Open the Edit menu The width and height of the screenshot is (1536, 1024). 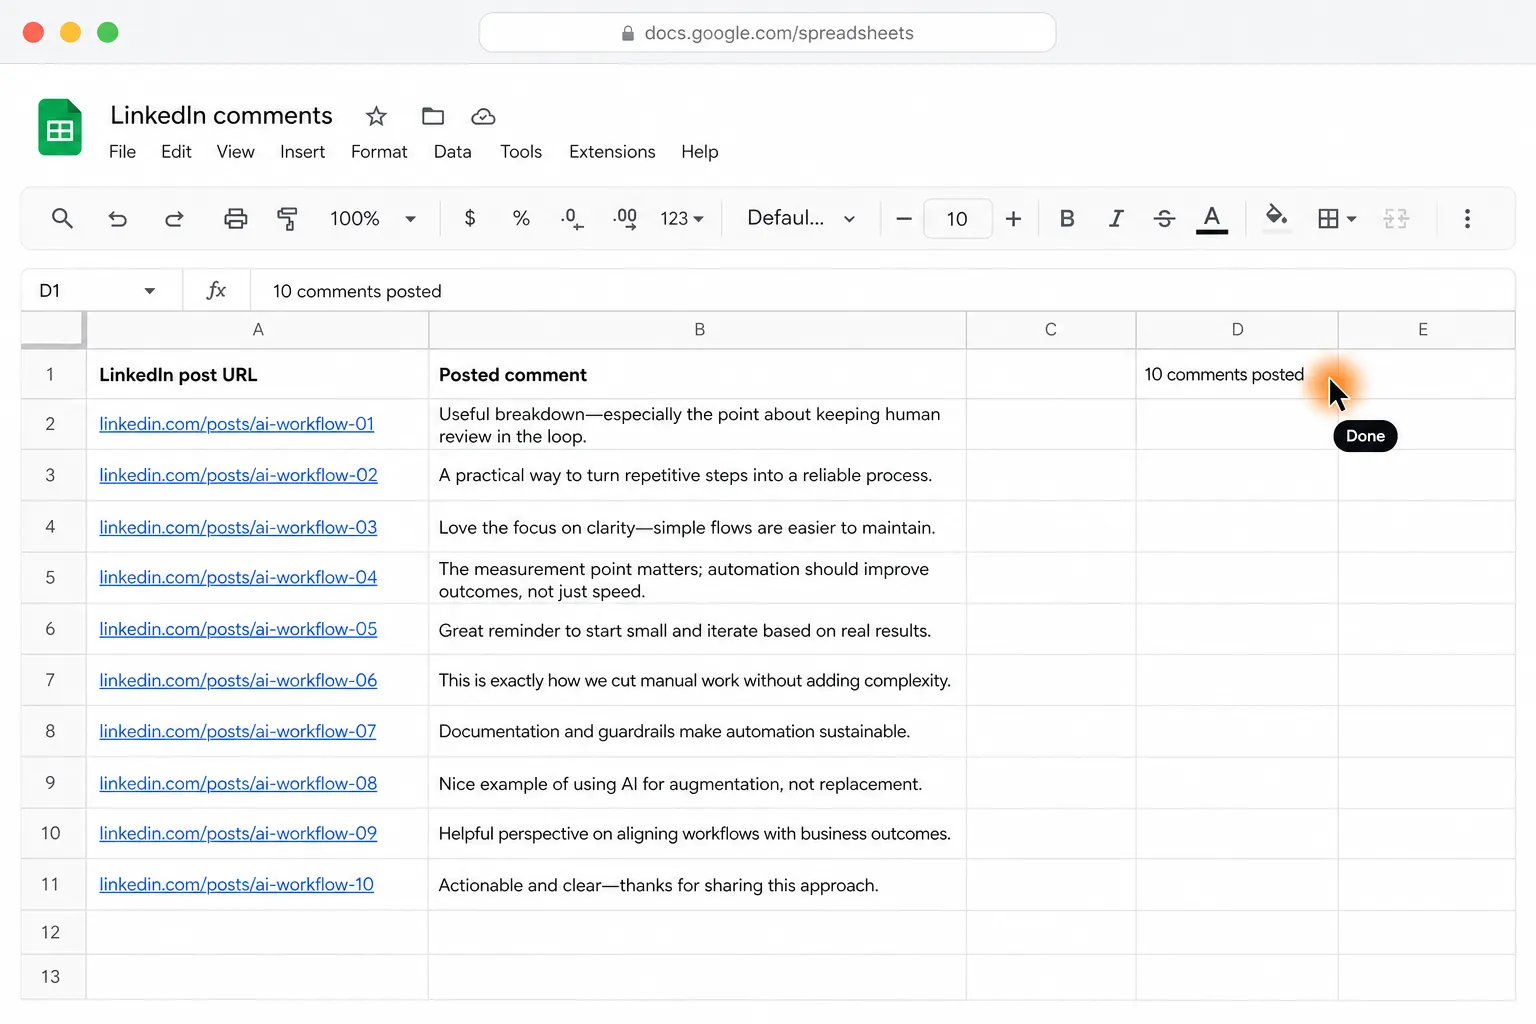176,152
